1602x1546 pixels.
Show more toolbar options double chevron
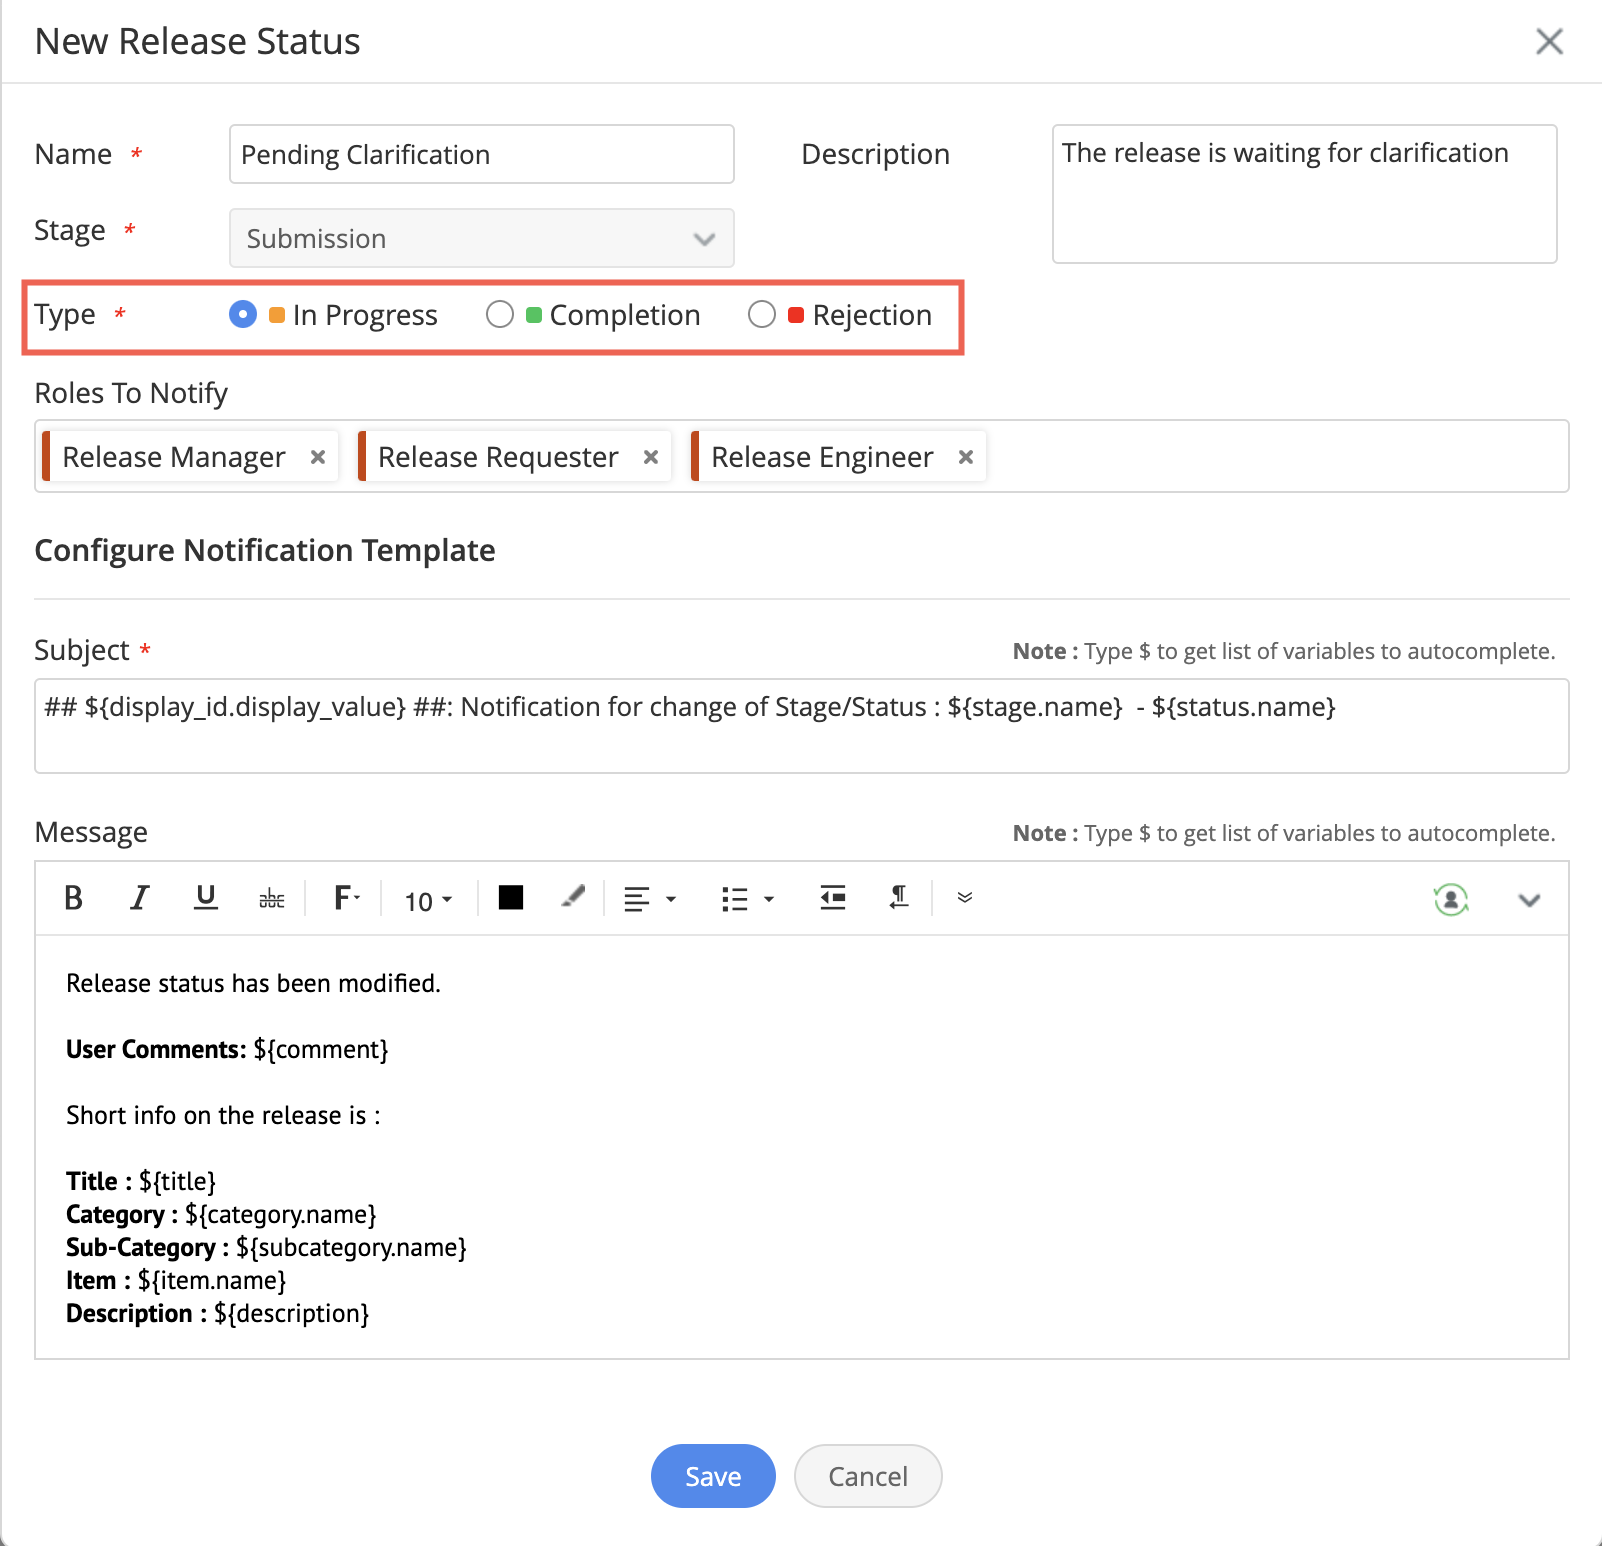pyautogui.click(x=965, y=898)
